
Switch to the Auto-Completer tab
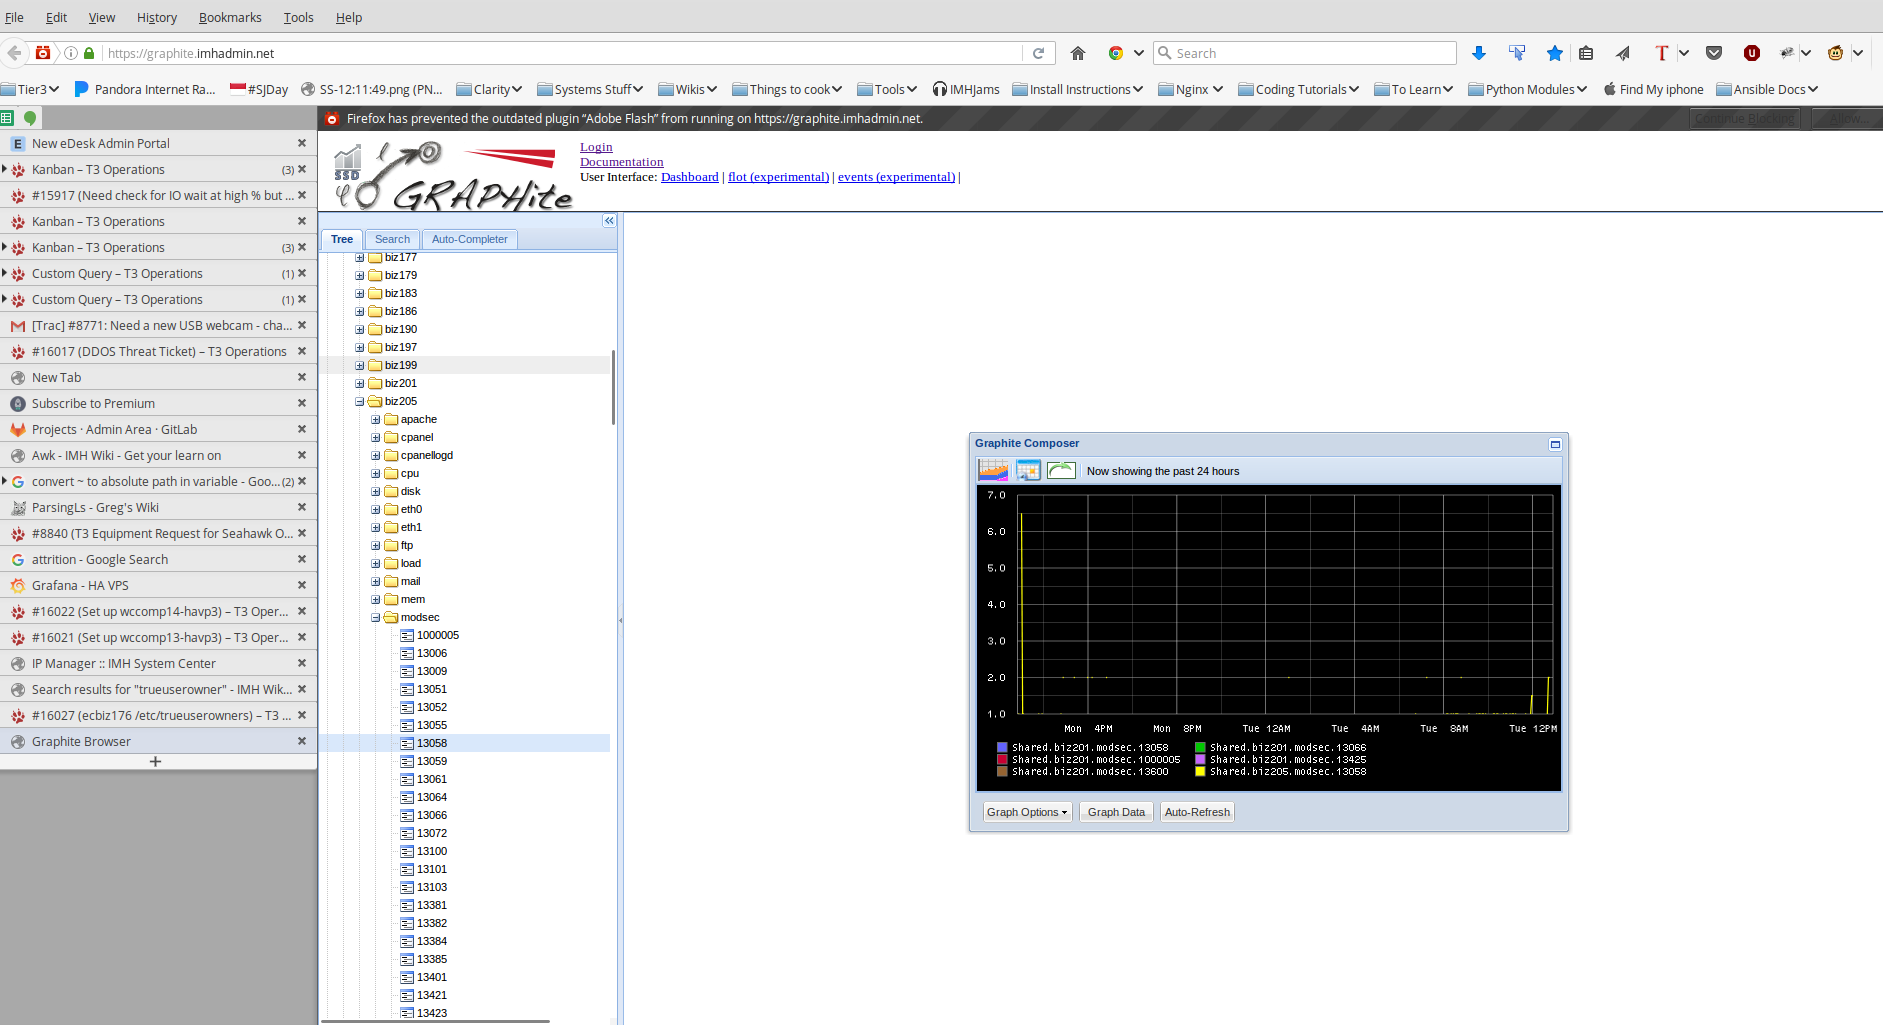(x=469, y=239)
